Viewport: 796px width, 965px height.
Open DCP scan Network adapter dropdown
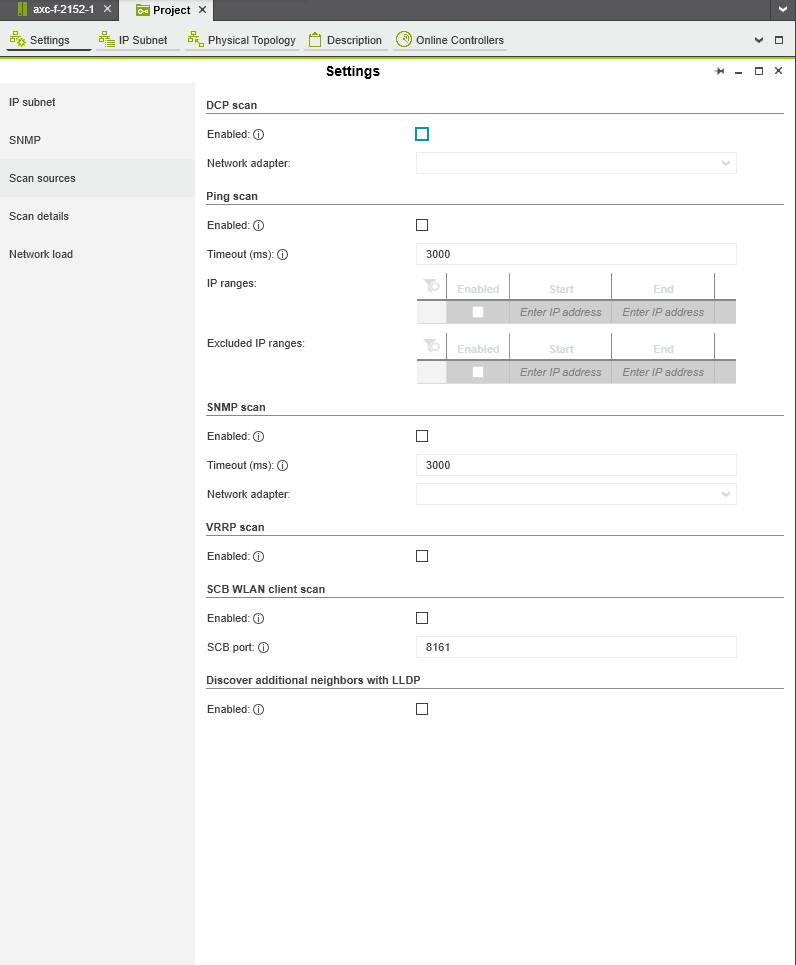point(576,163)
